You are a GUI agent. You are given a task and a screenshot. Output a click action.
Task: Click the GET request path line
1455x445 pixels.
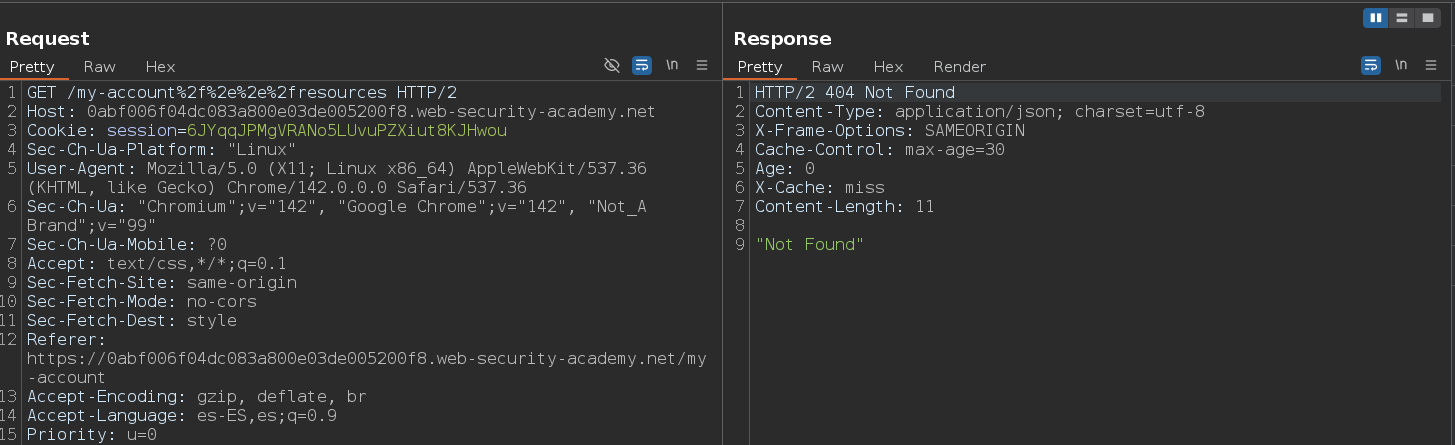pos(242,93)
